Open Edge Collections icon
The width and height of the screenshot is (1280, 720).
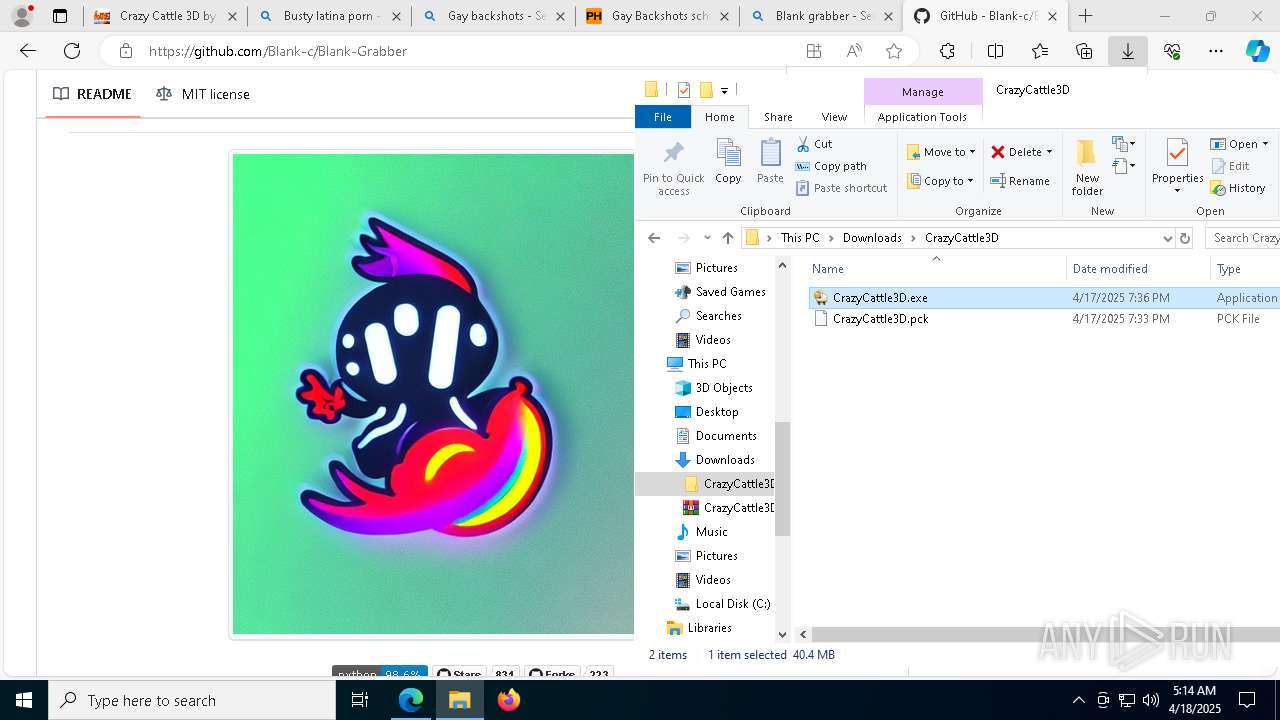[1084, 51]
